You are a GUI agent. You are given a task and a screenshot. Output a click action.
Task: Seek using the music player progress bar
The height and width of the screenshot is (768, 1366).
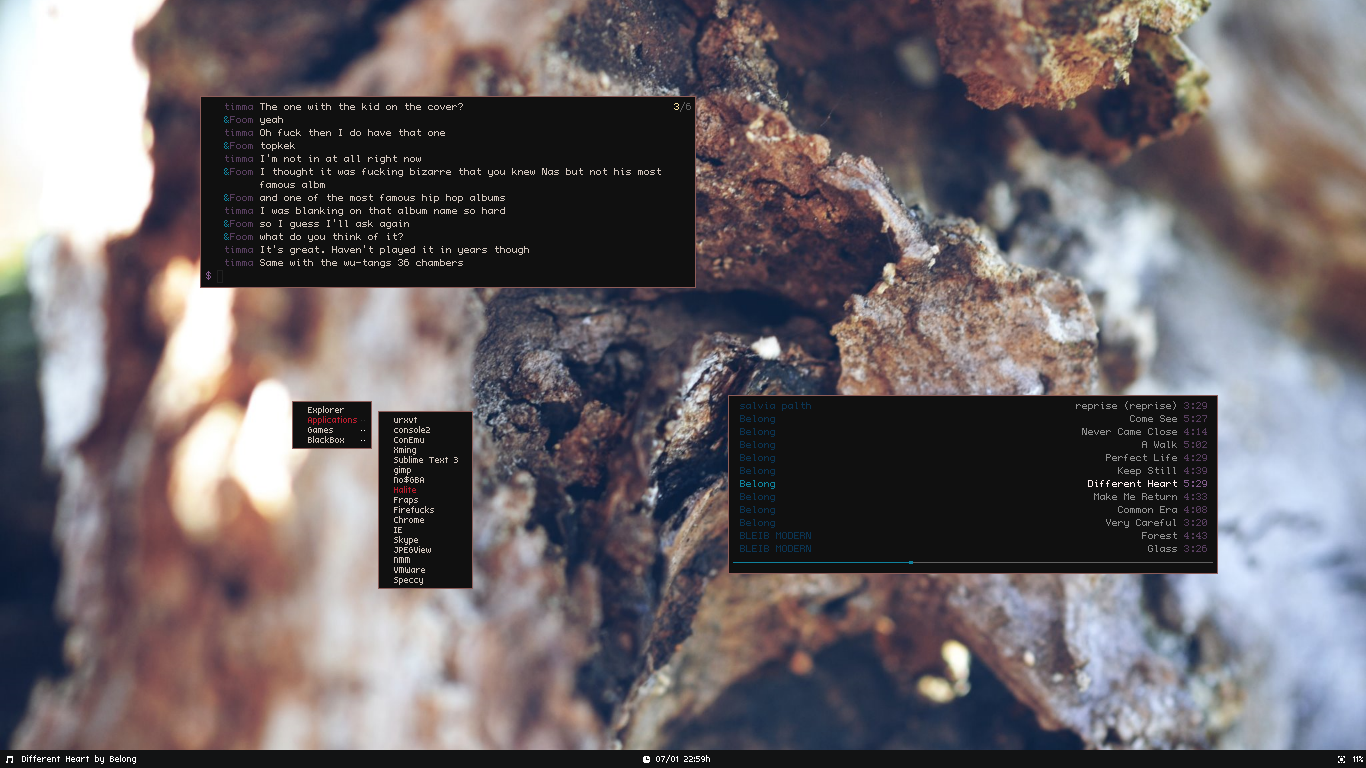click(x=972, y=562)
